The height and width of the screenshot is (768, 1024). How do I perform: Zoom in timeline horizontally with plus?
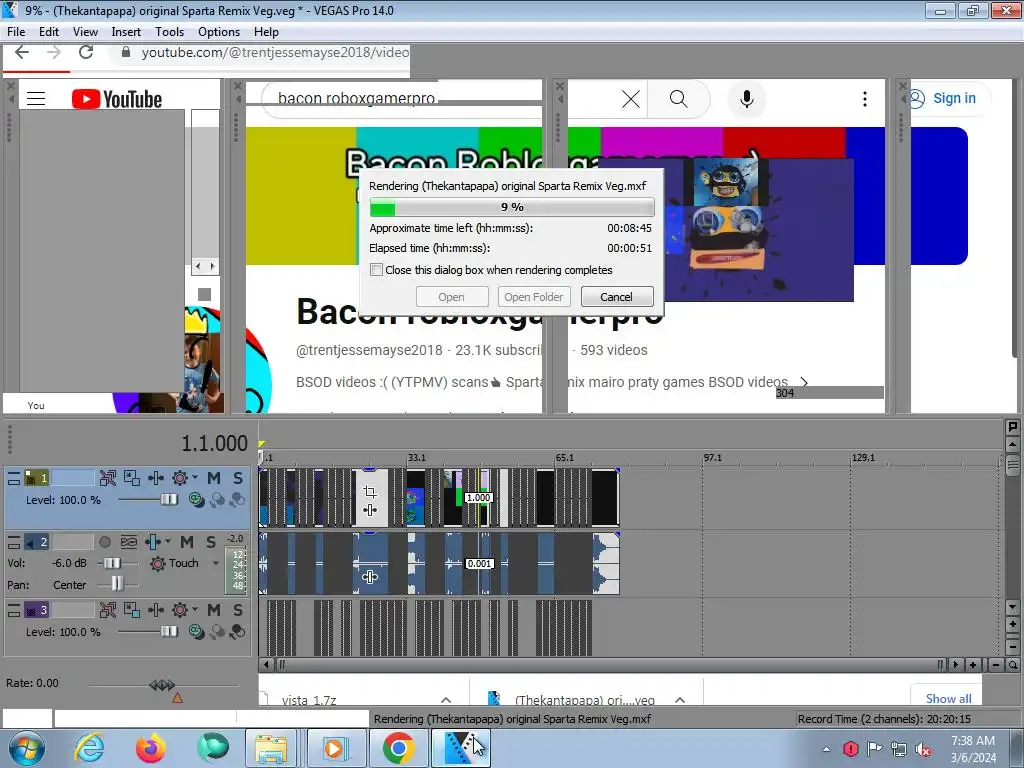973,665
